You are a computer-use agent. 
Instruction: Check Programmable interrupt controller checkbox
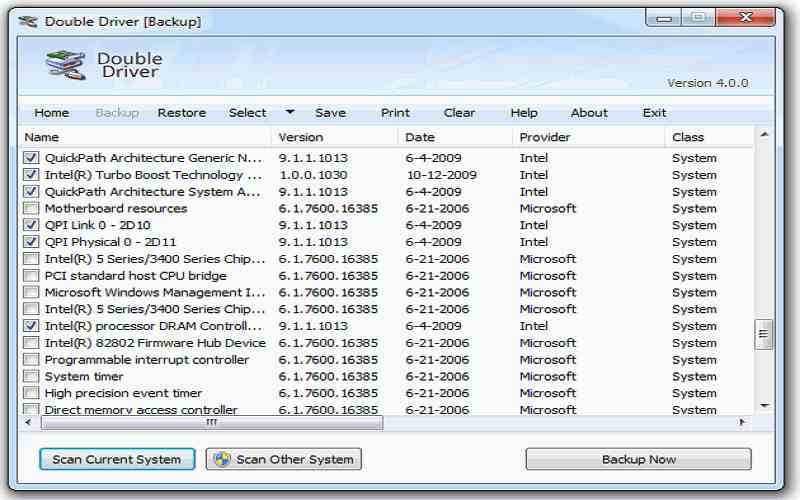pos(31,359)
